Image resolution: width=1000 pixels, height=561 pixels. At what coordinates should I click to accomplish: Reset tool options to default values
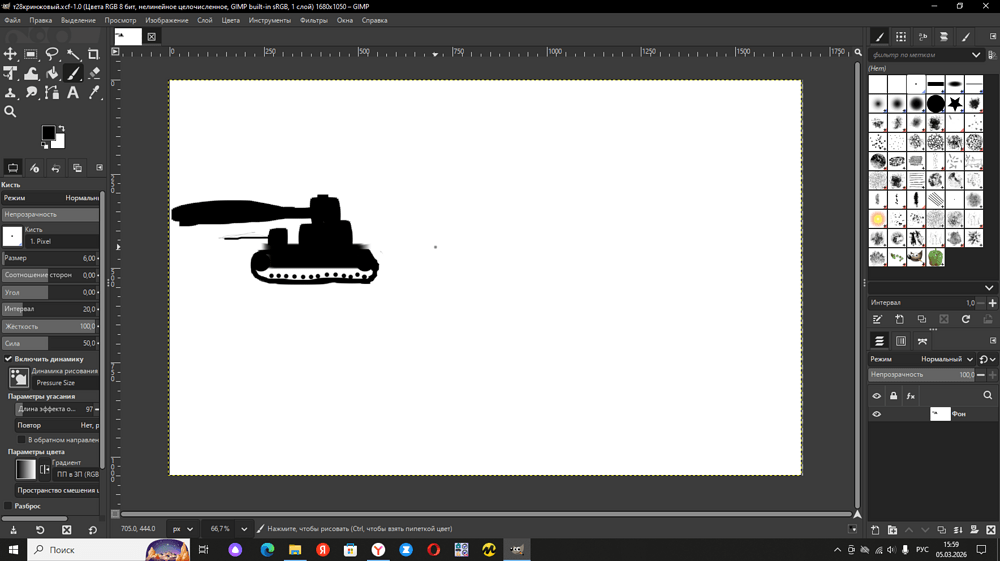(93, 530)
